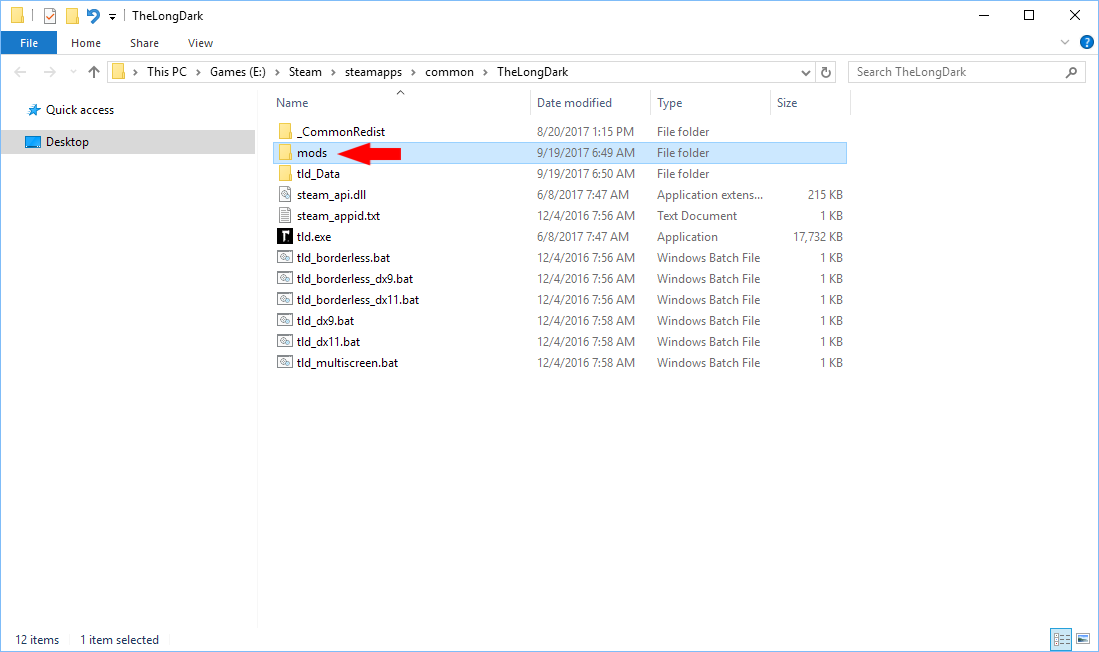Select the tld_borderless.bat file icon
Image resolution: width=1099 pixels, height=652 pixels.
pyautogui.click(x=285, y=258)
